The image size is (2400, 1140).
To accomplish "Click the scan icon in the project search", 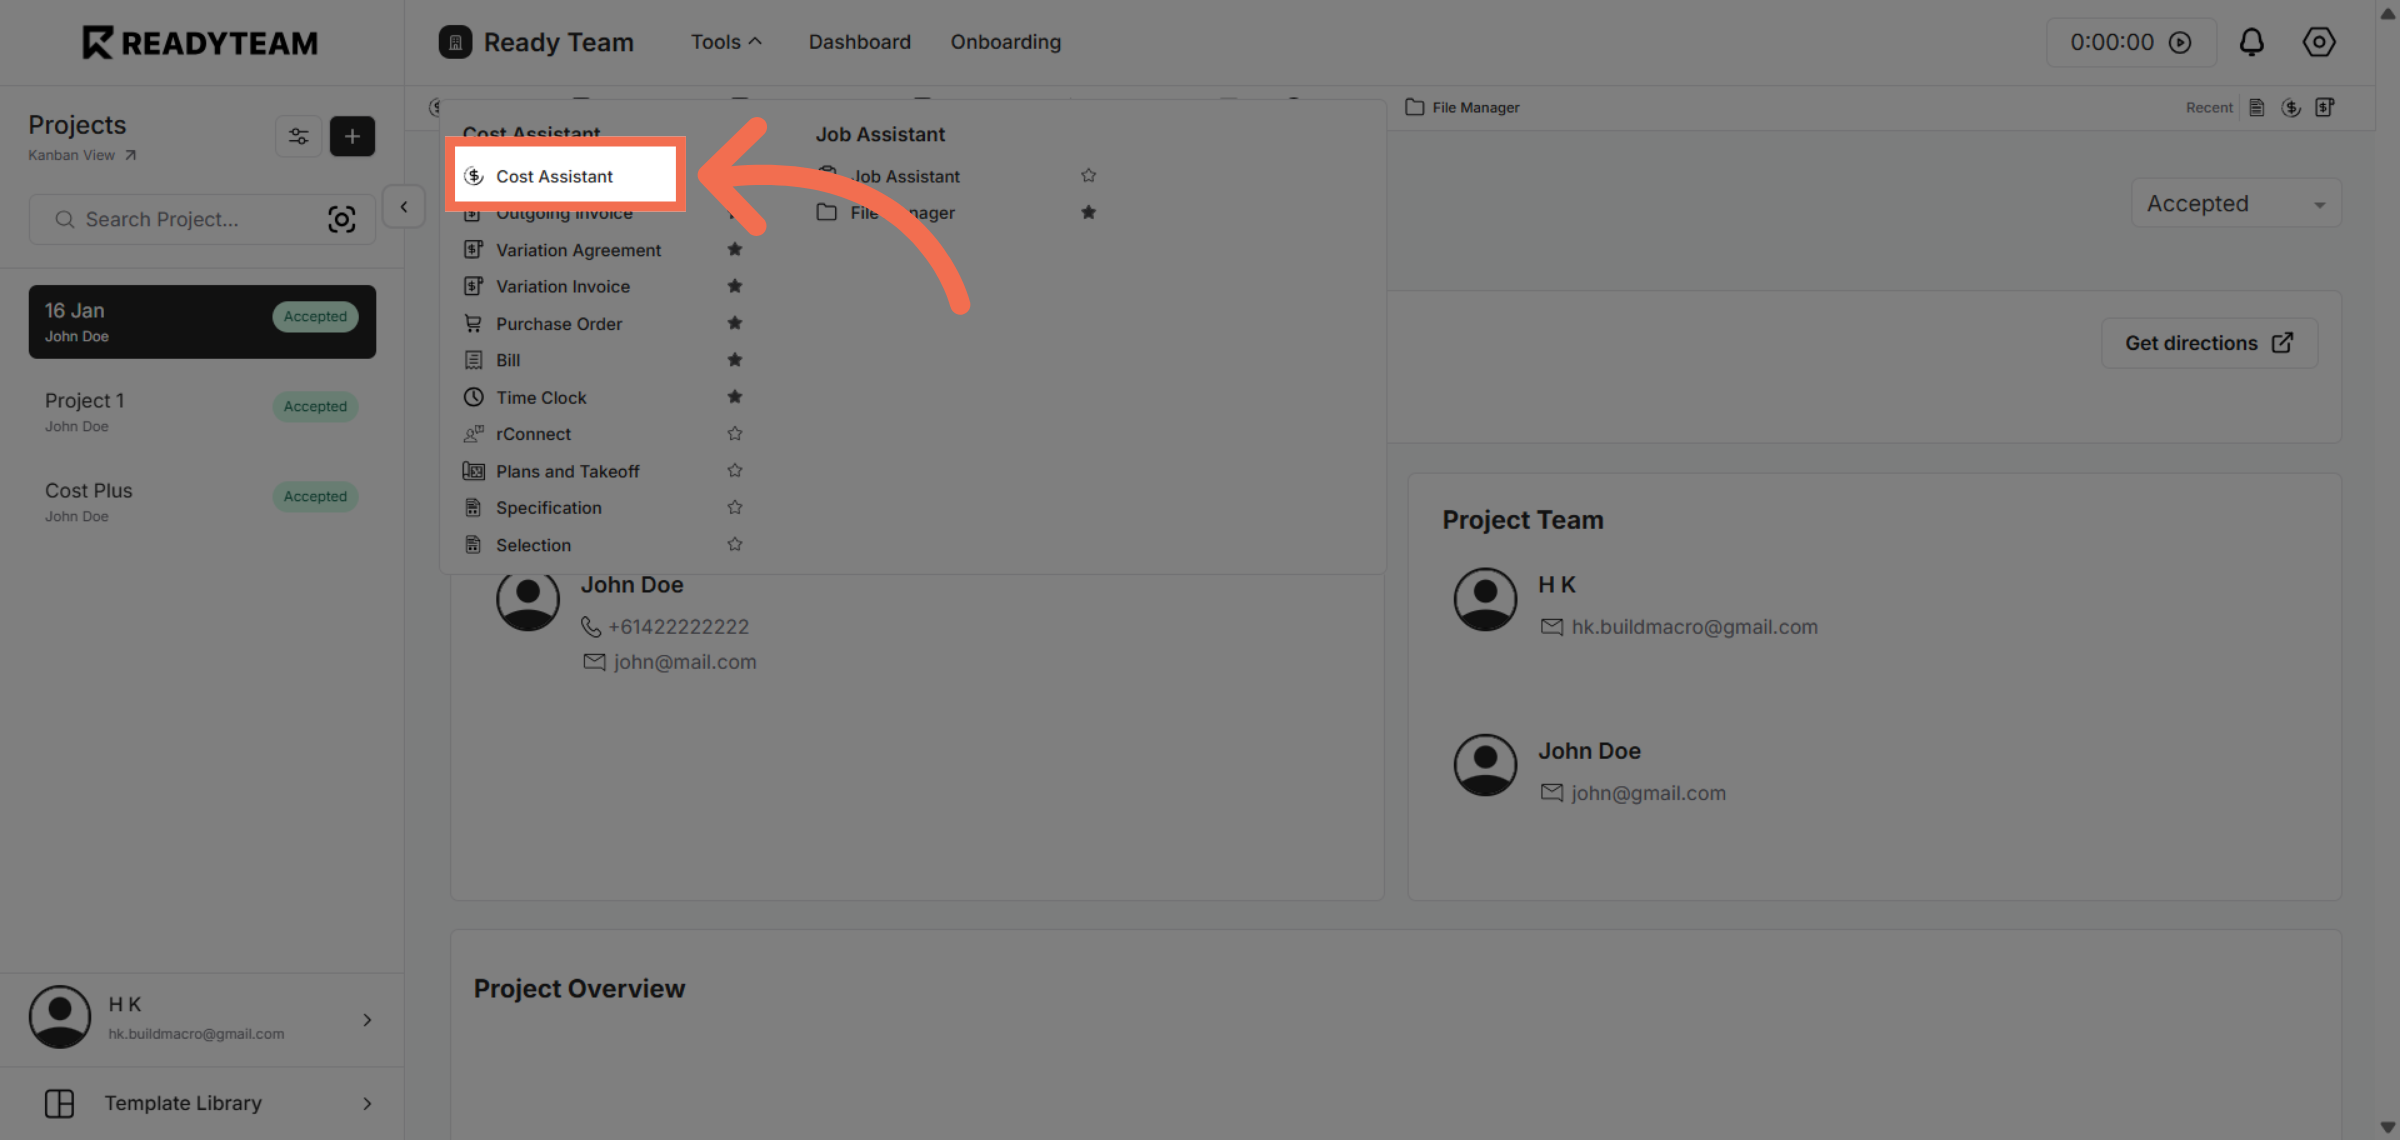I will pyautogui.click(x=341, y=219).
